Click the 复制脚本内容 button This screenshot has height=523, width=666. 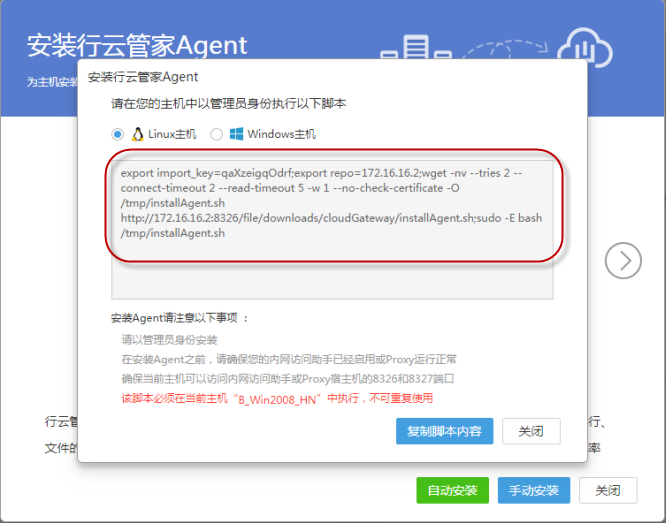point(444,431)
